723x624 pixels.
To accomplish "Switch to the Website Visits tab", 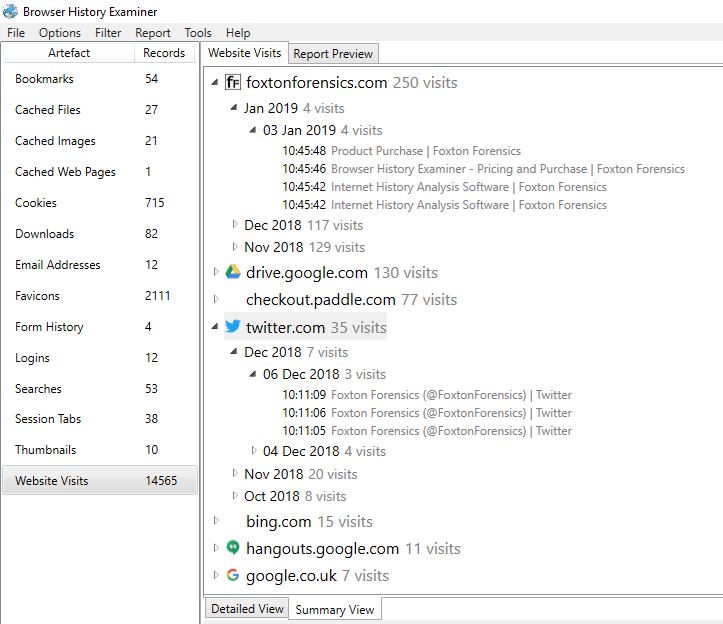I will coord(245,53).
